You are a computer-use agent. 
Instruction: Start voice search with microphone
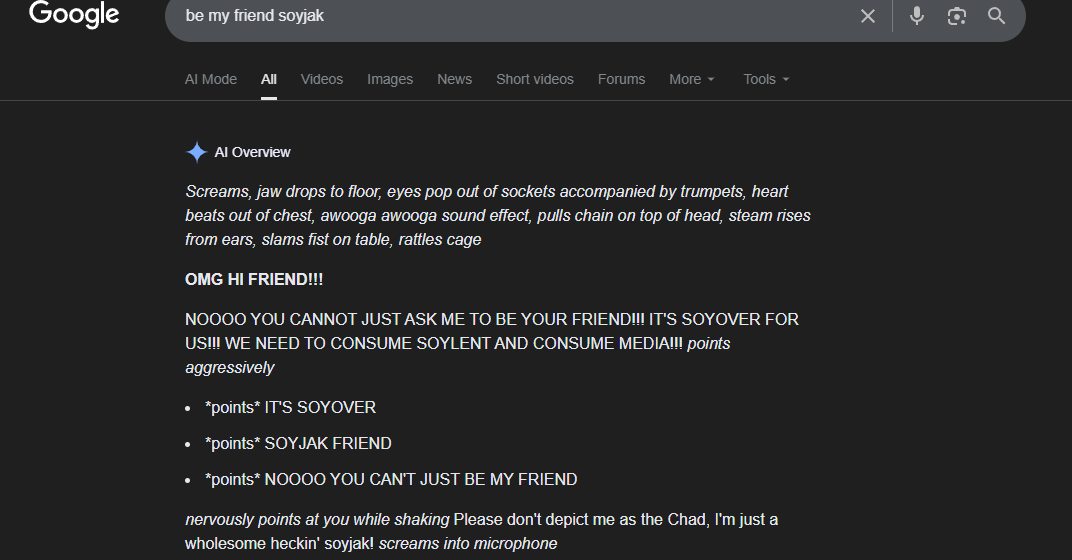pos(917,16)
